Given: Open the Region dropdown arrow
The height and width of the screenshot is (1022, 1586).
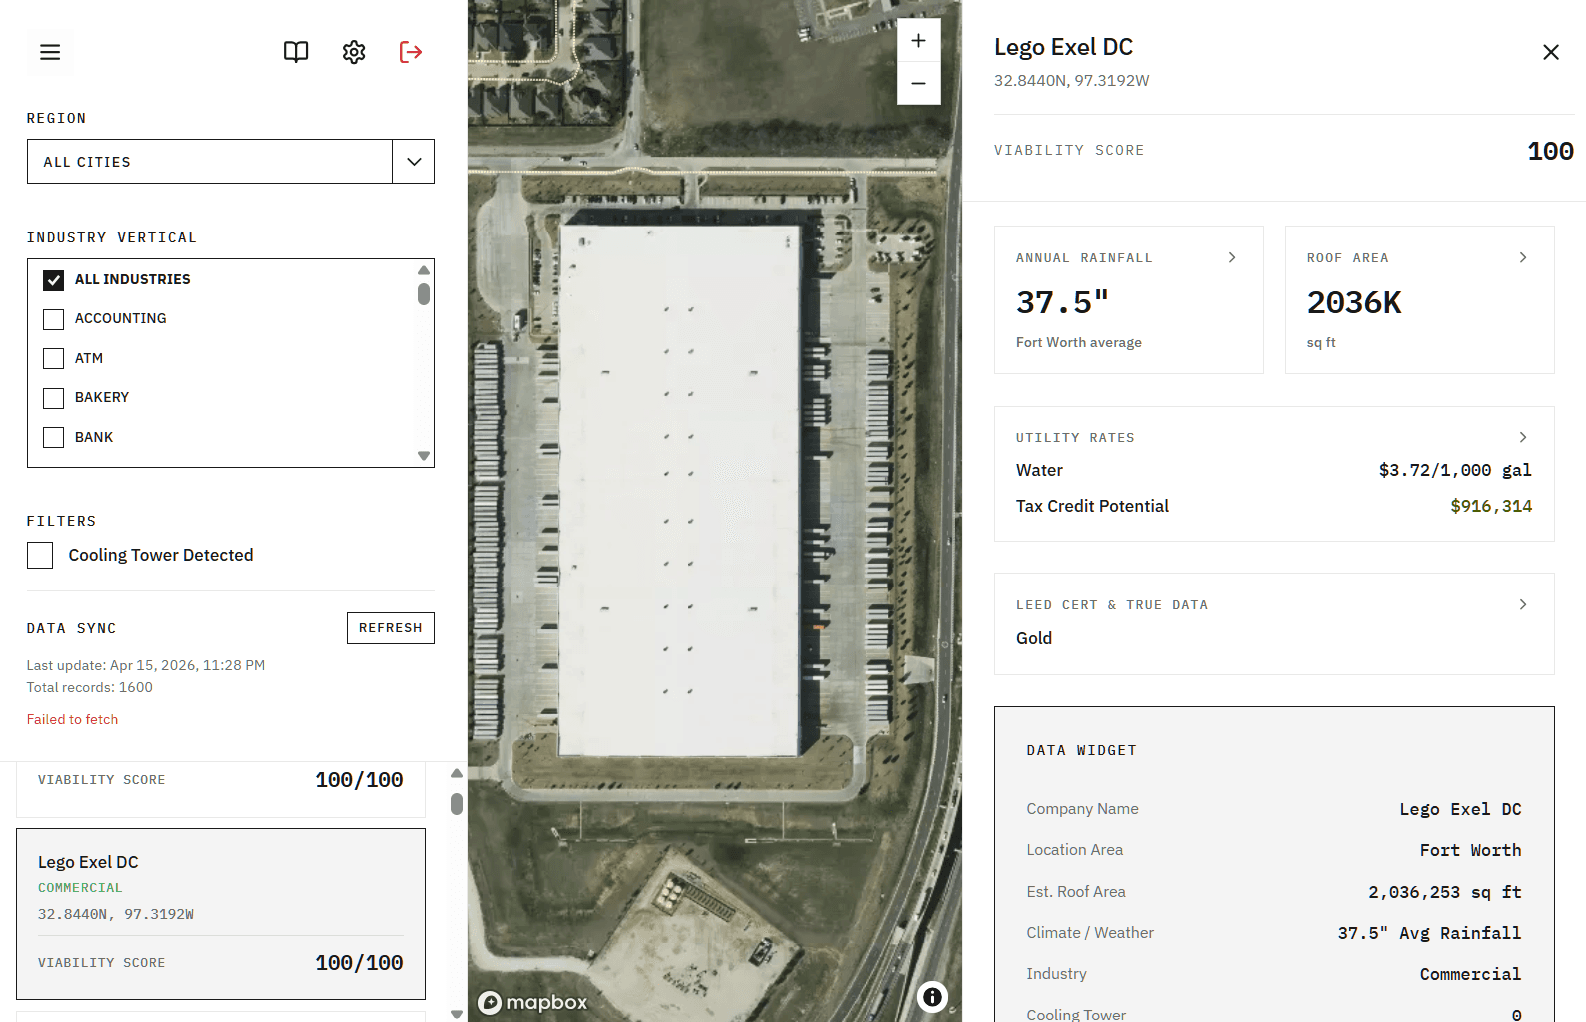Looking at the screenshot, I should [414, 162].
